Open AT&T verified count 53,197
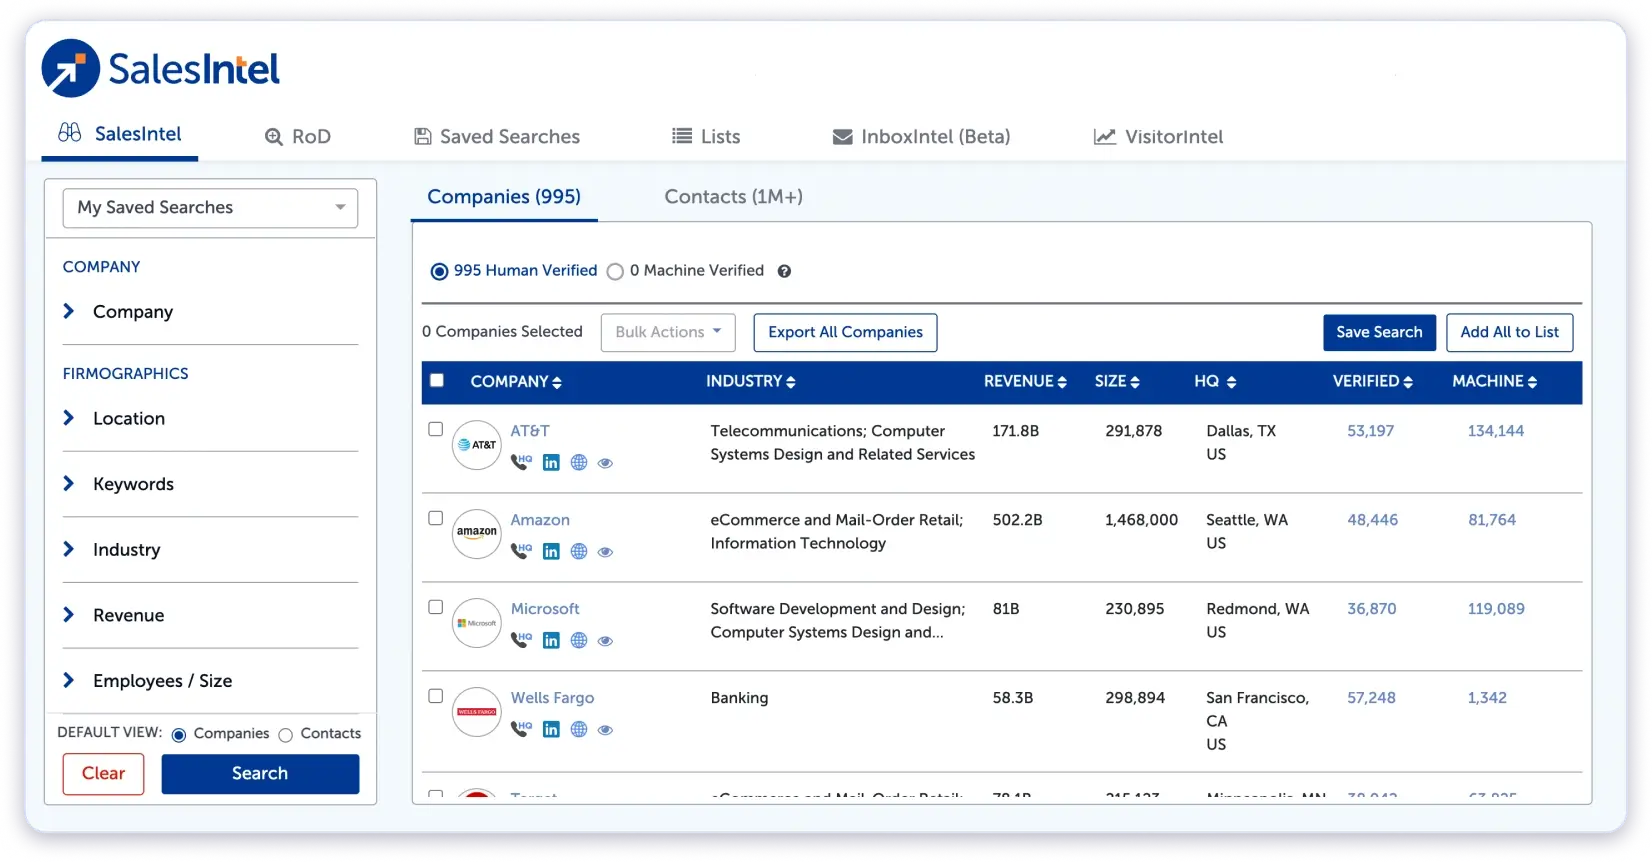Image resolution: width=1652 pixels, height=862 pixels. click(x=1370, y=431)
